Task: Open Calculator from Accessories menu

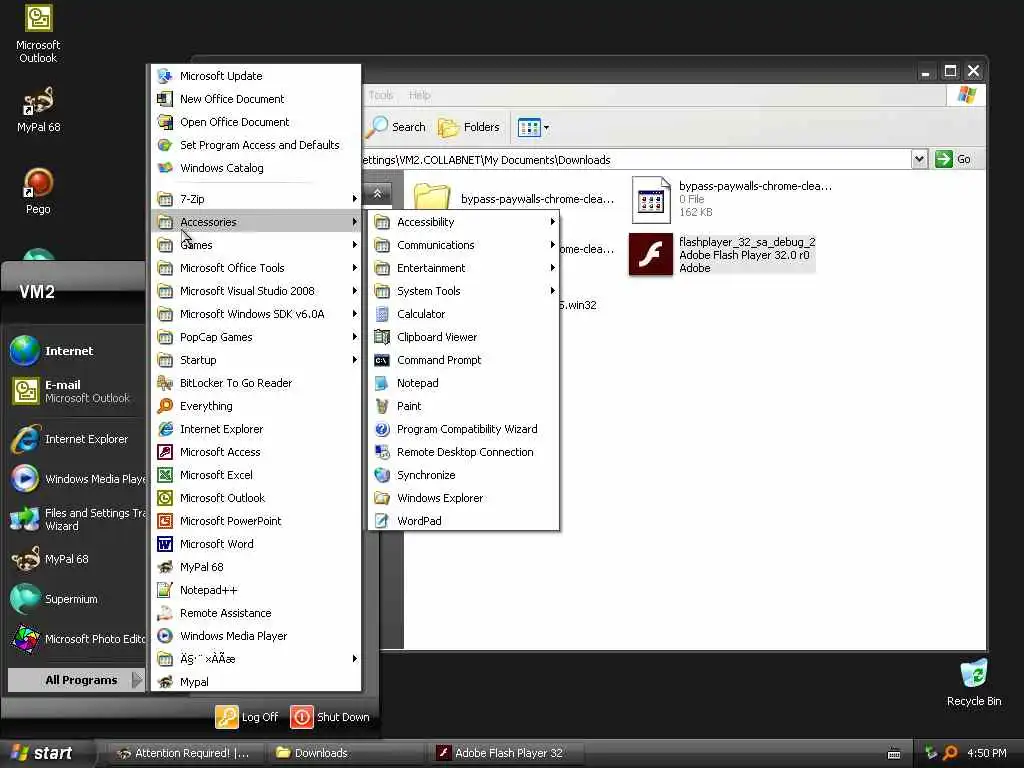Action: [x=464, y=314]
